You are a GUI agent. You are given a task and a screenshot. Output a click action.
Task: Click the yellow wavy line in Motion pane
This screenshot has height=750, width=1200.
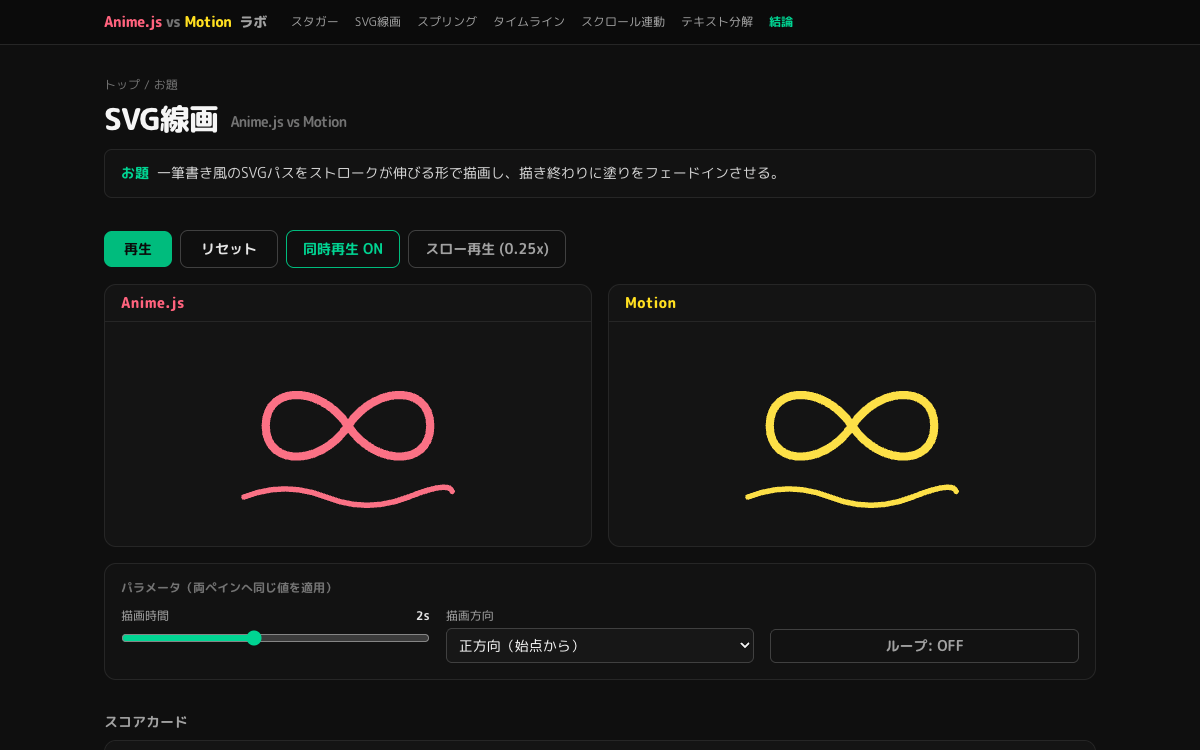click(852, 496)
